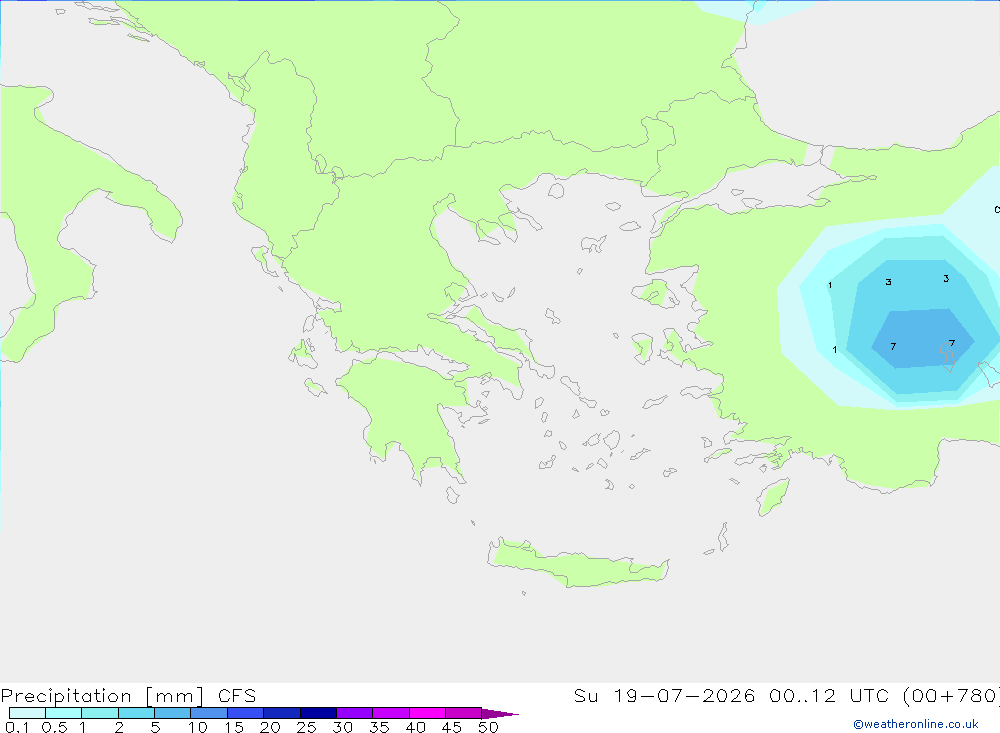Click the 30–35 mm violet legend swatch
This screenshot has height=733, width=1000.
[355, 713]
